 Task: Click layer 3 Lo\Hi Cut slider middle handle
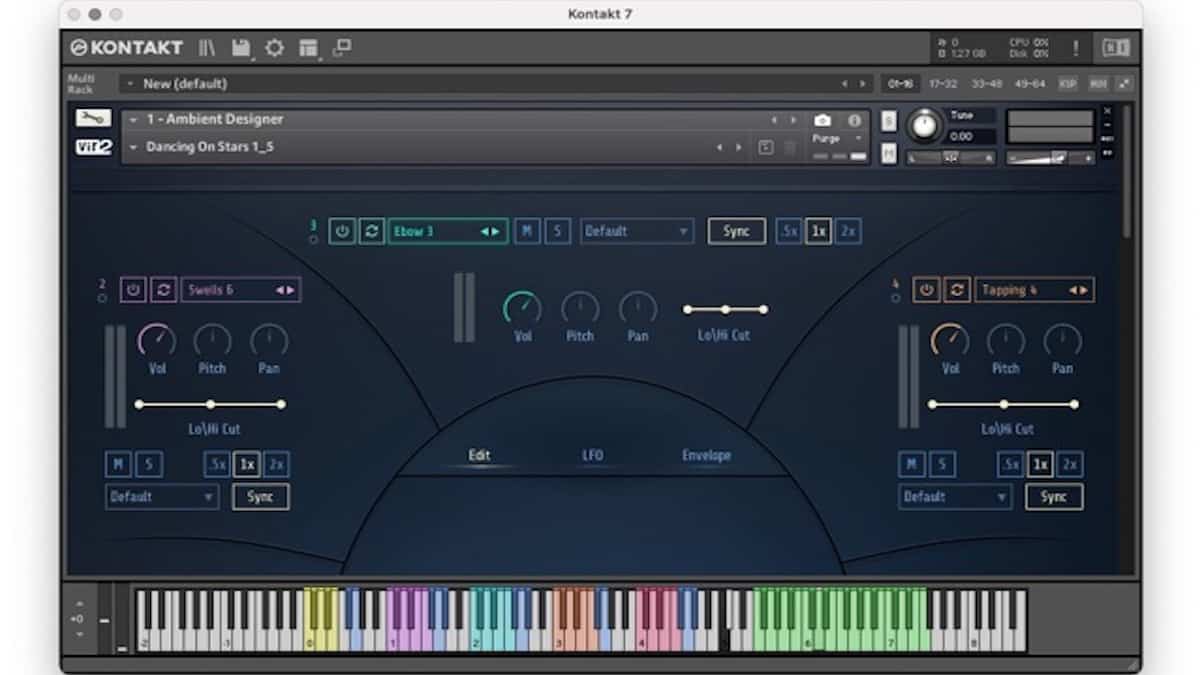coord(725,309)
